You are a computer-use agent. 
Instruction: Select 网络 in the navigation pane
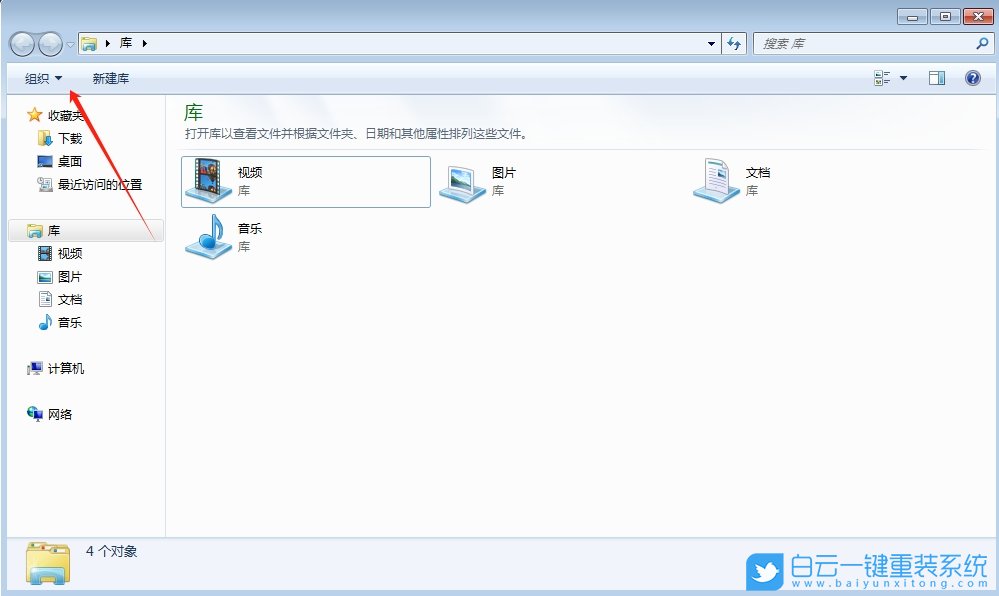click(x=54, y=414)
